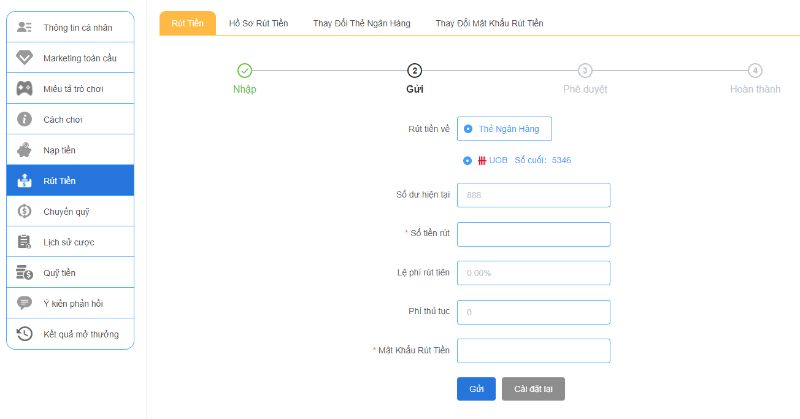Click the blue Gửi submit button
This screenshot has width=800, height=419.
[476, 389]
